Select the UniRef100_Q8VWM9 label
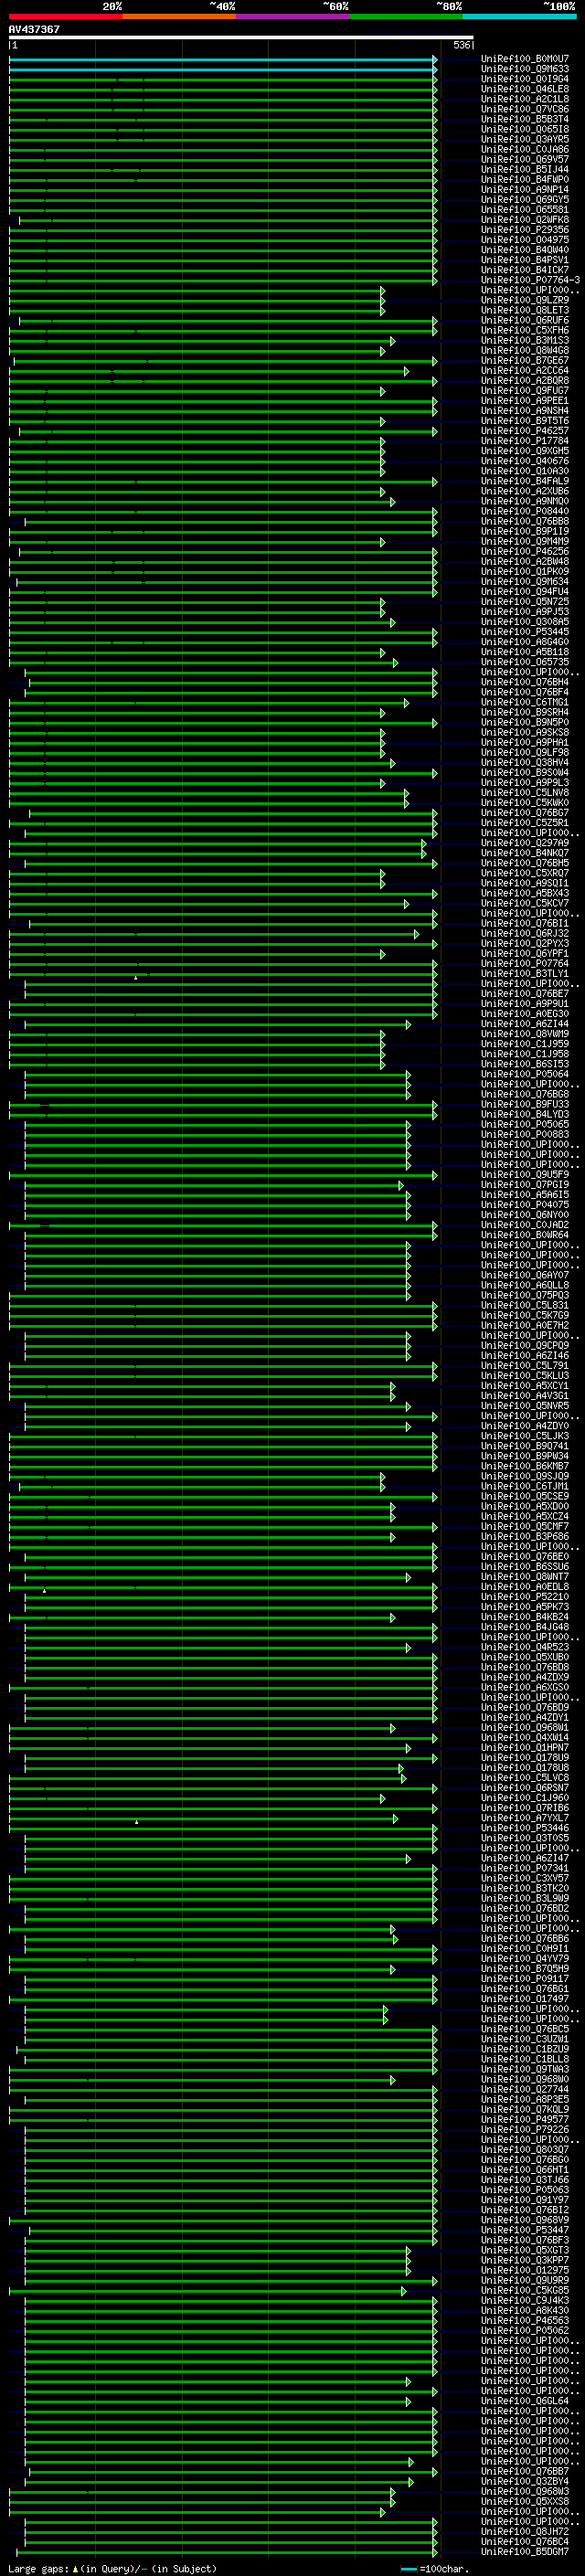585x2576 pixels. [x=525, y=1034]
